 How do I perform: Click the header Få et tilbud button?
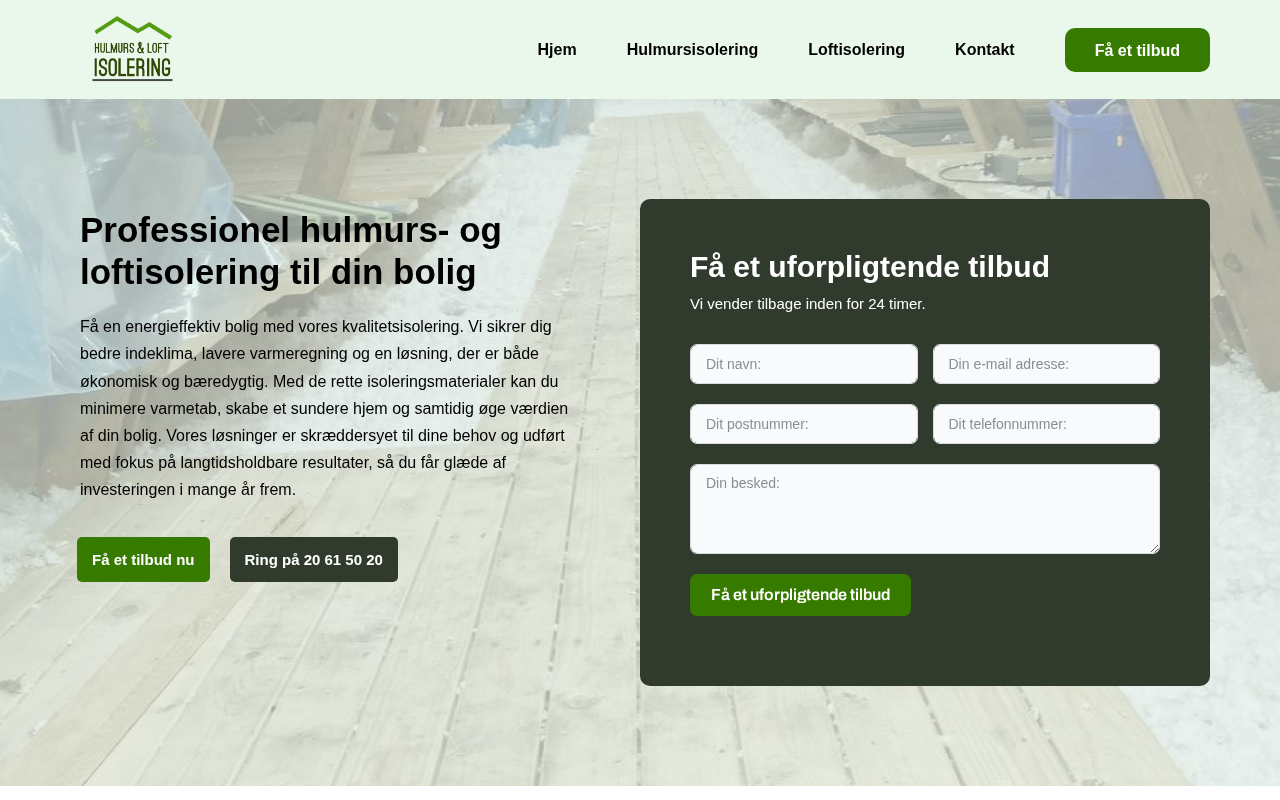tap(1137, 50)
